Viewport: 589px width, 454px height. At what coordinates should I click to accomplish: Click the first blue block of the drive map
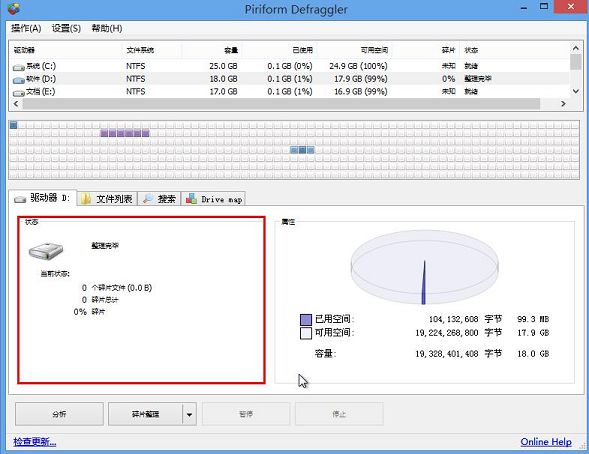14,125
